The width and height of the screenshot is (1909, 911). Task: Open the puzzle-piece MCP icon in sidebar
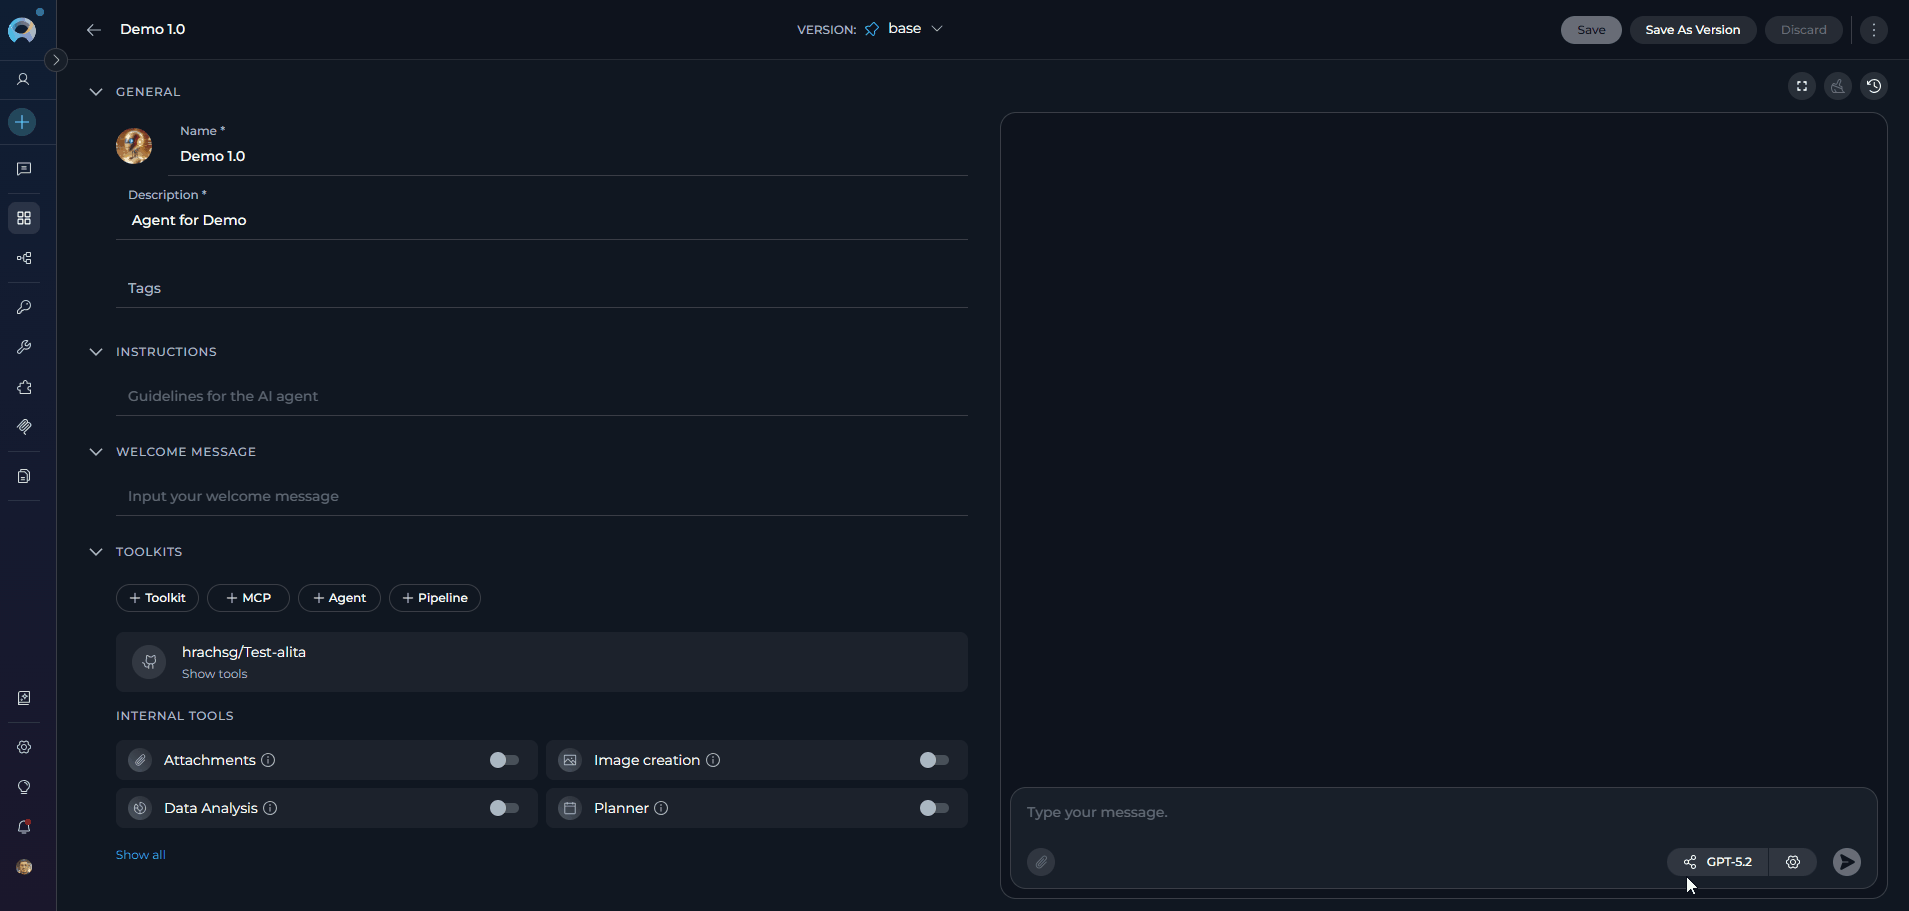click(x=24, y=387)
